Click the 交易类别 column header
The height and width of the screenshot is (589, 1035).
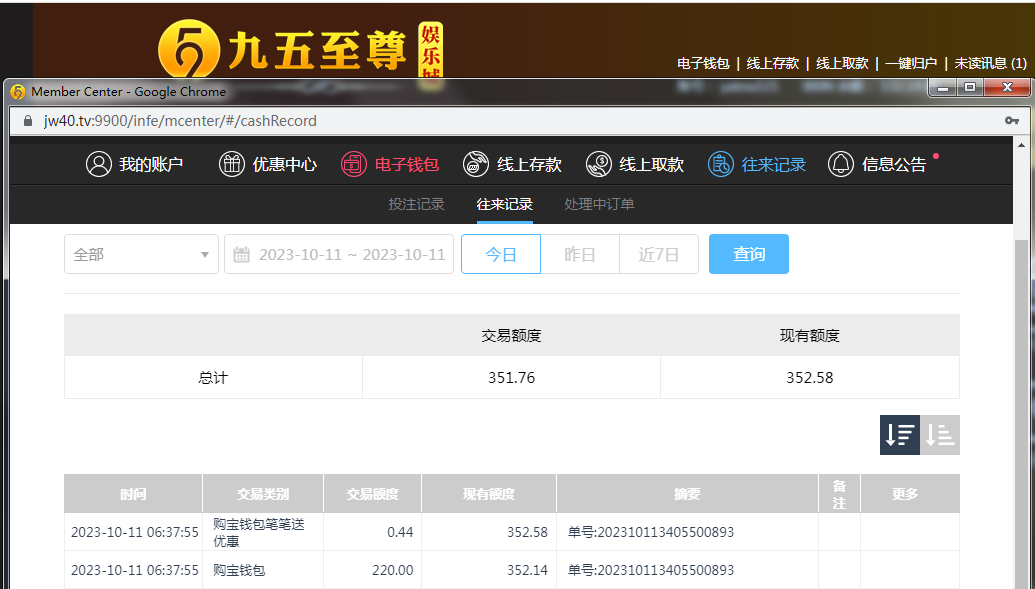pyautogui.click(x=263, y=494)
